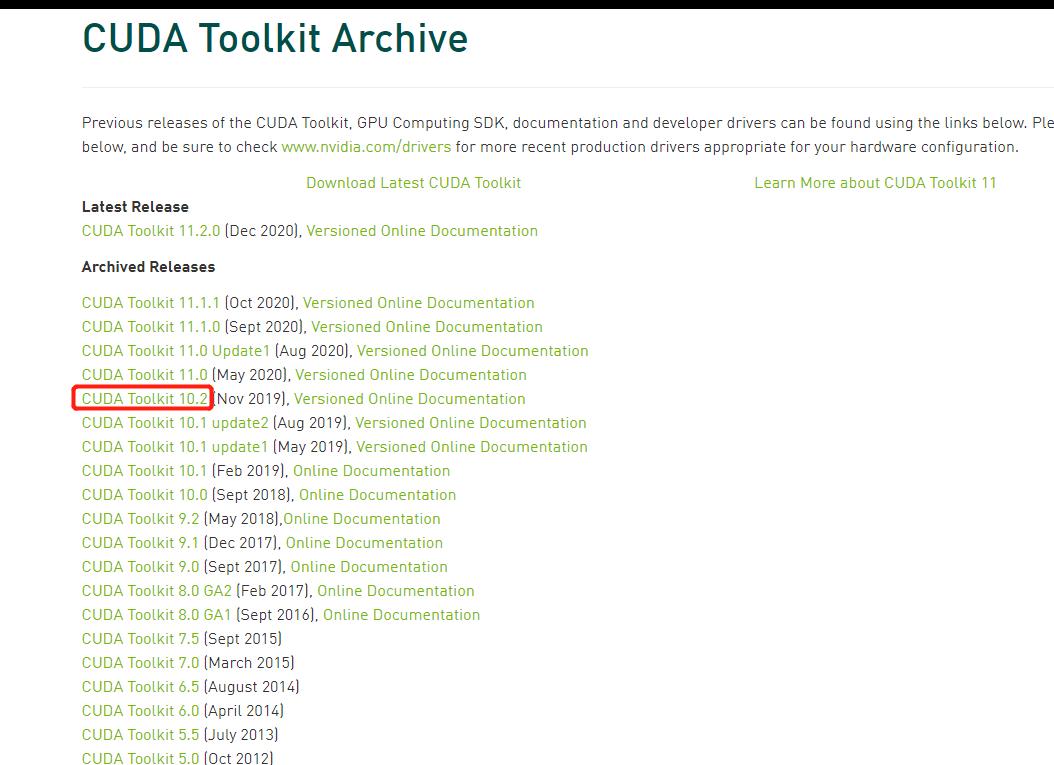This screenshot has height=765, width=1054.
Task: Open Online Documentation for May 2018 release
Action: (362, 520)
